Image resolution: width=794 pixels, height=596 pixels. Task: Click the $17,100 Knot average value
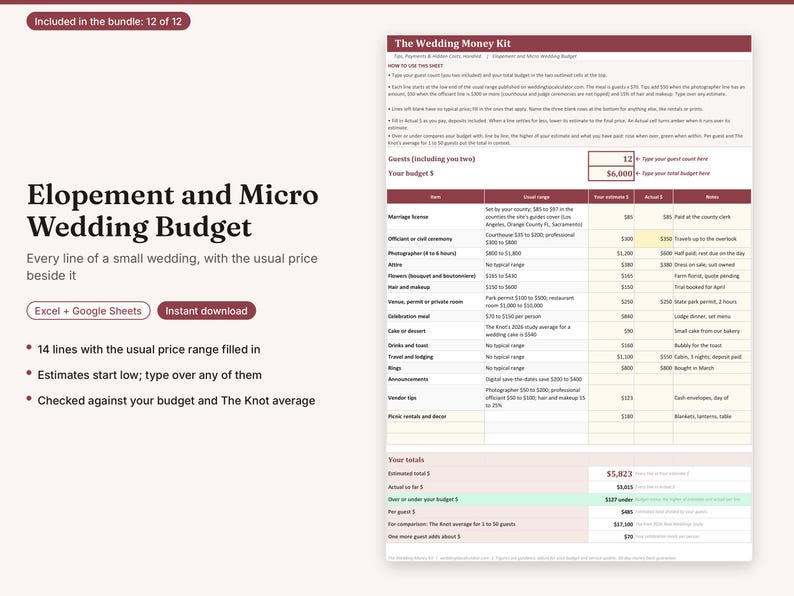pos(623,524)
